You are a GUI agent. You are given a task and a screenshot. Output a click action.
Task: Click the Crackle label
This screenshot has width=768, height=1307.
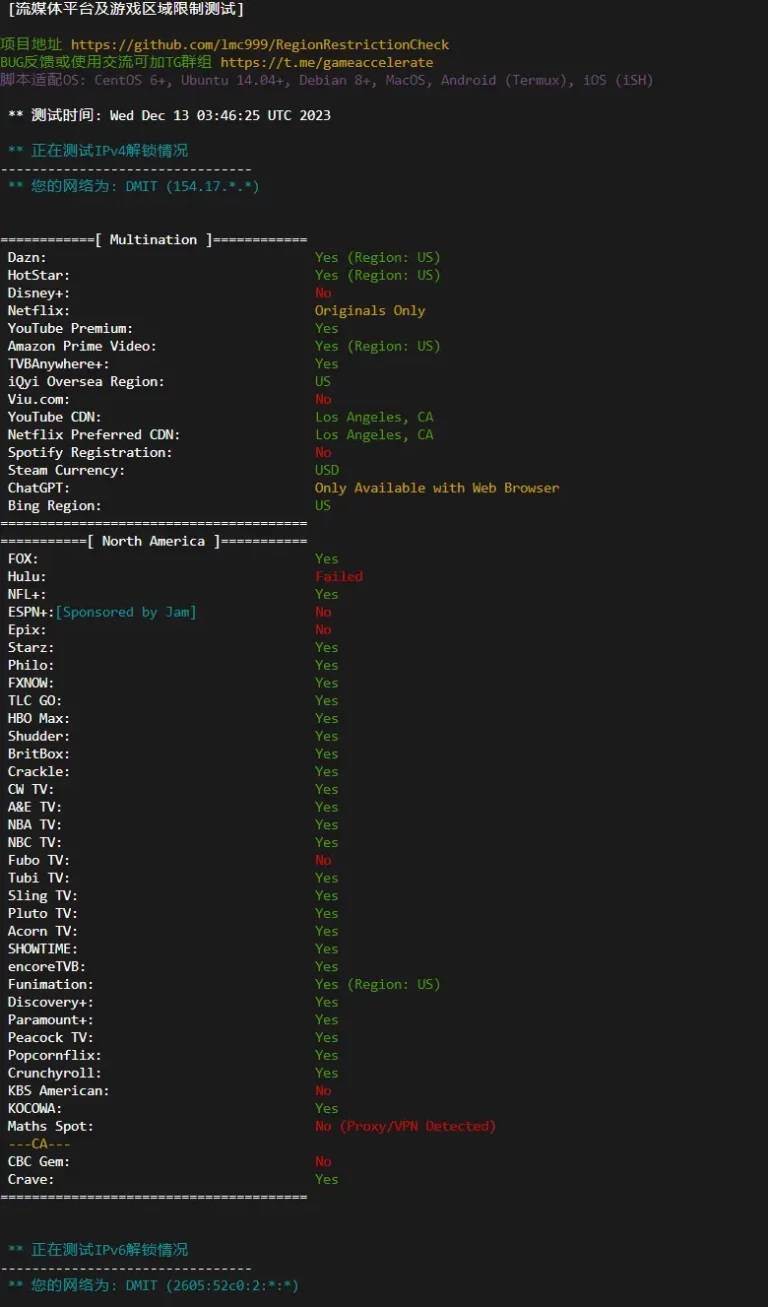click(x=39, y=772)
